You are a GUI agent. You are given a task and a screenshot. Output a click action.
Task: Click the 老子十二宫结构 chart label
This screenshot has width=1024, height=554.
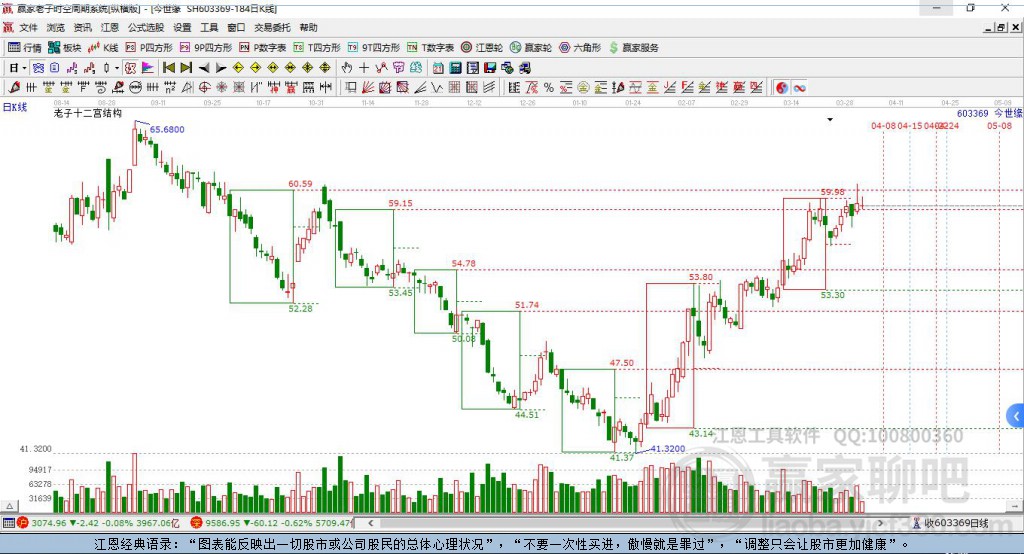point(88,113)
